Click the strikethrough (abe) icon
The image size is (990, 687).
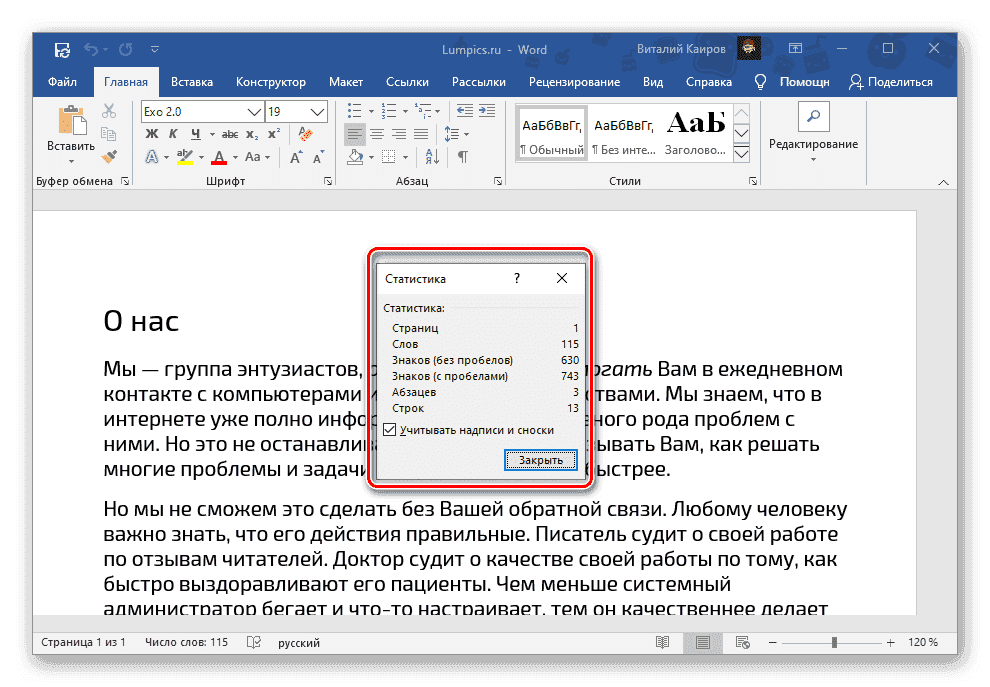(231, 134)
